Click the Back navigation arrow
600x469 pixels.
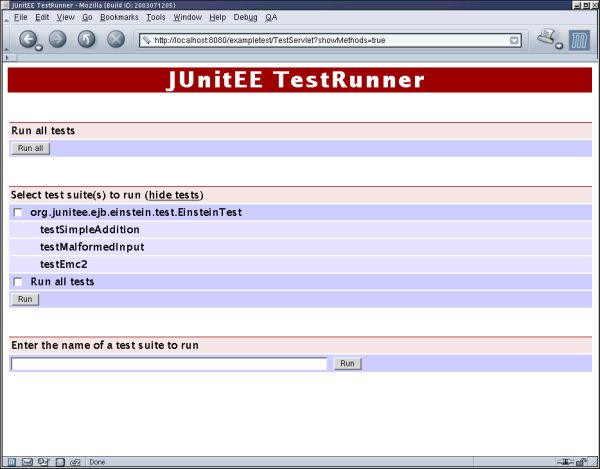(28, 39)
